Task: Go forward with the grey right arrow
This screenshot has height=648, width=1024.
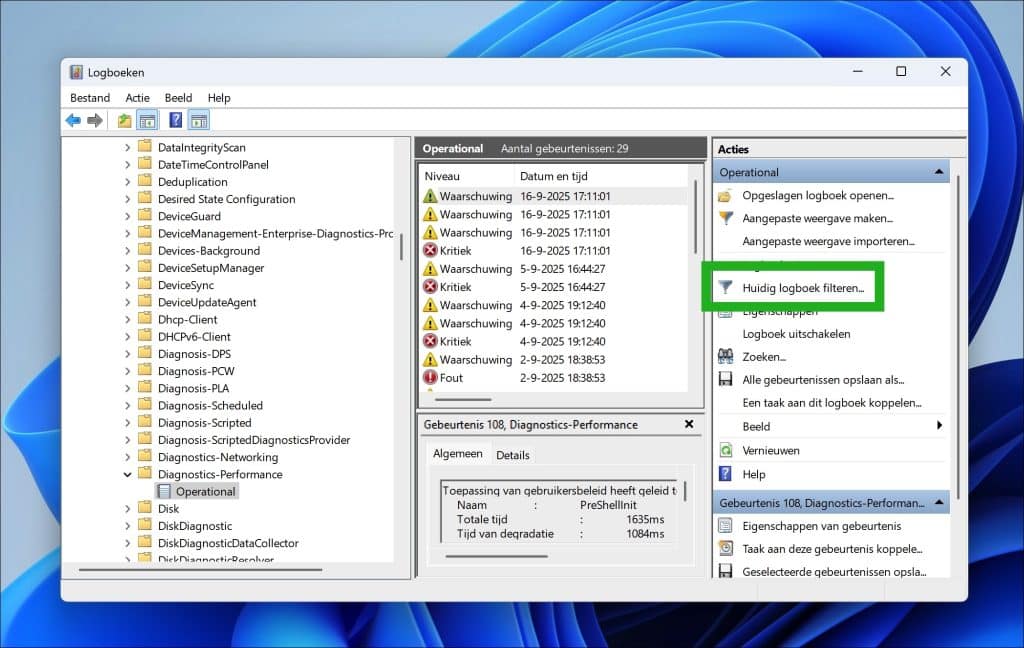Action: [95, 120]
